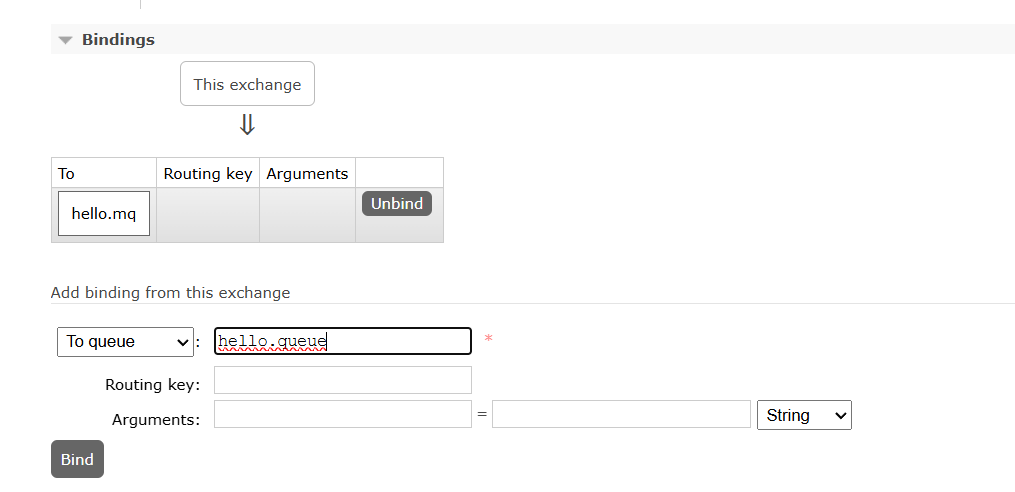
Task: Collapse the Bindings section triangle
Action: pos(66,40)
